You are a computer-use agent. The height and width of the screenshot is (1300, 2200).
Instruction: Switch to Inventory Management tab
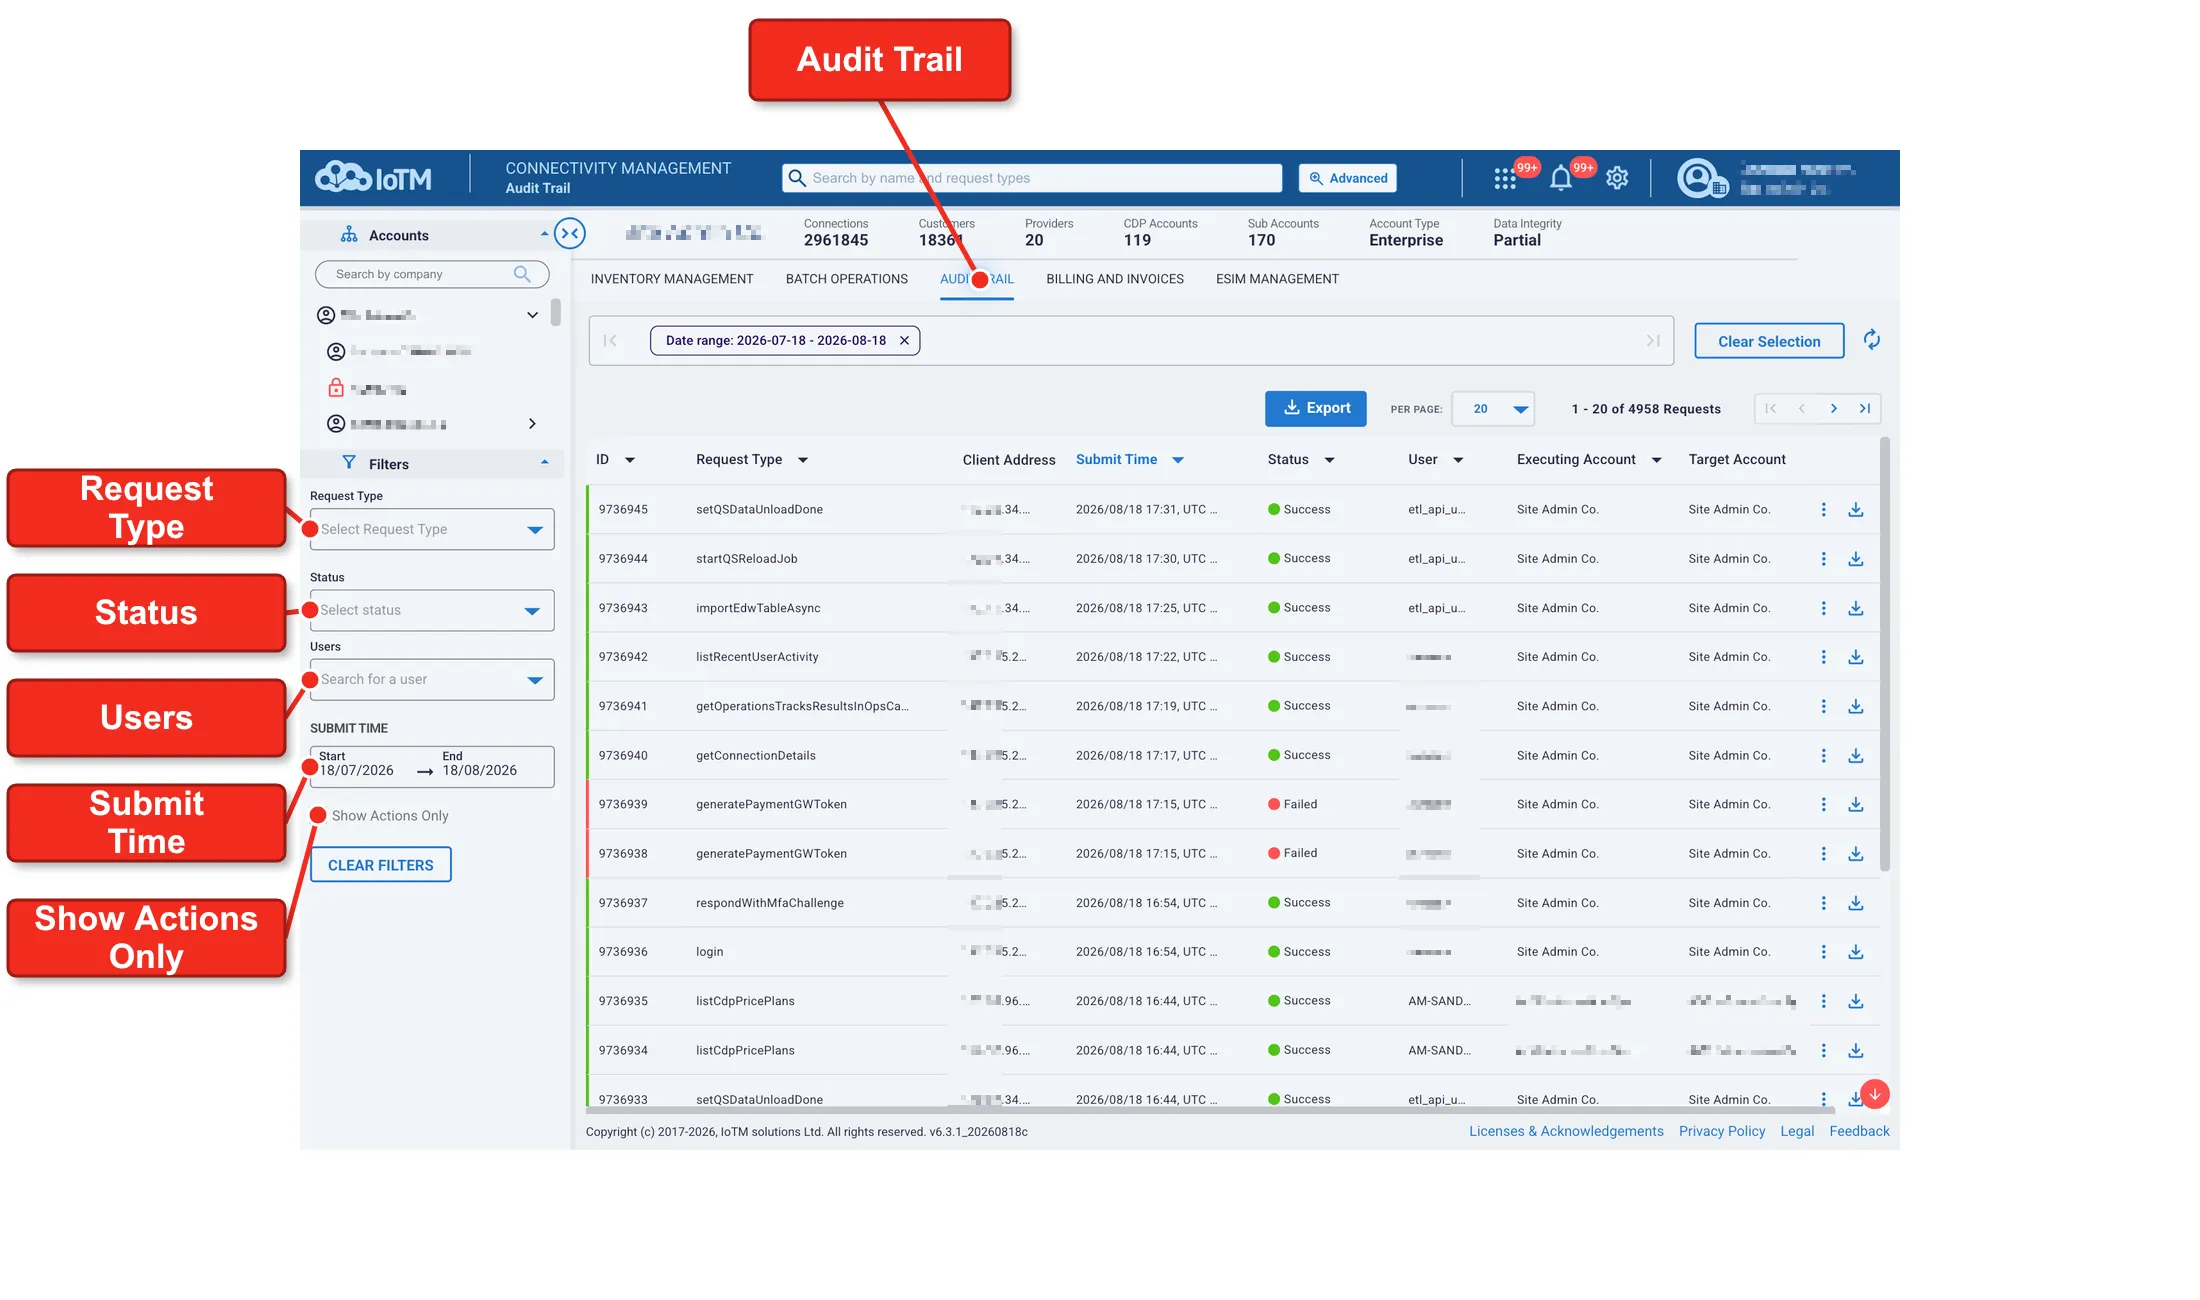(672, 279)
